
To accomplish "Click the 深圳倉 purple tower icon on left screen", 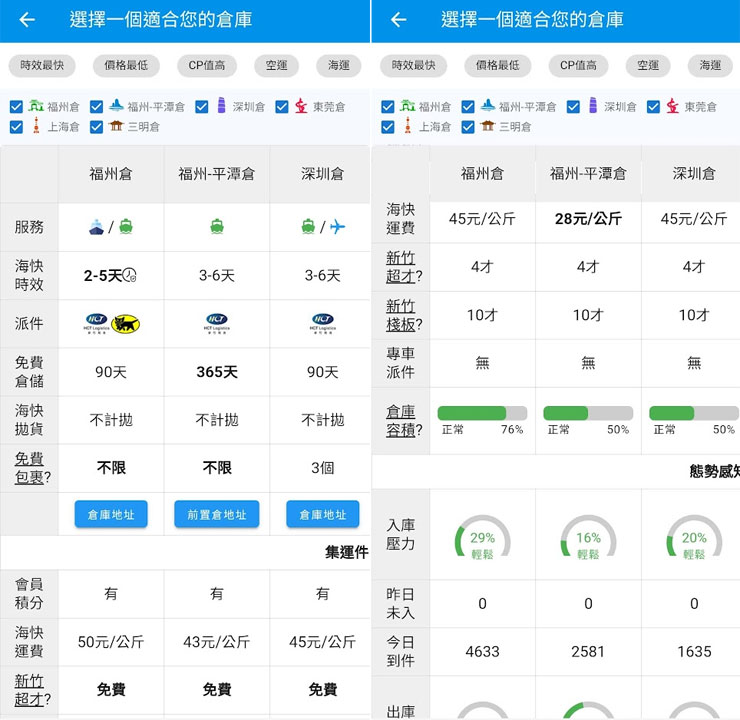I will tap(221, 105).
